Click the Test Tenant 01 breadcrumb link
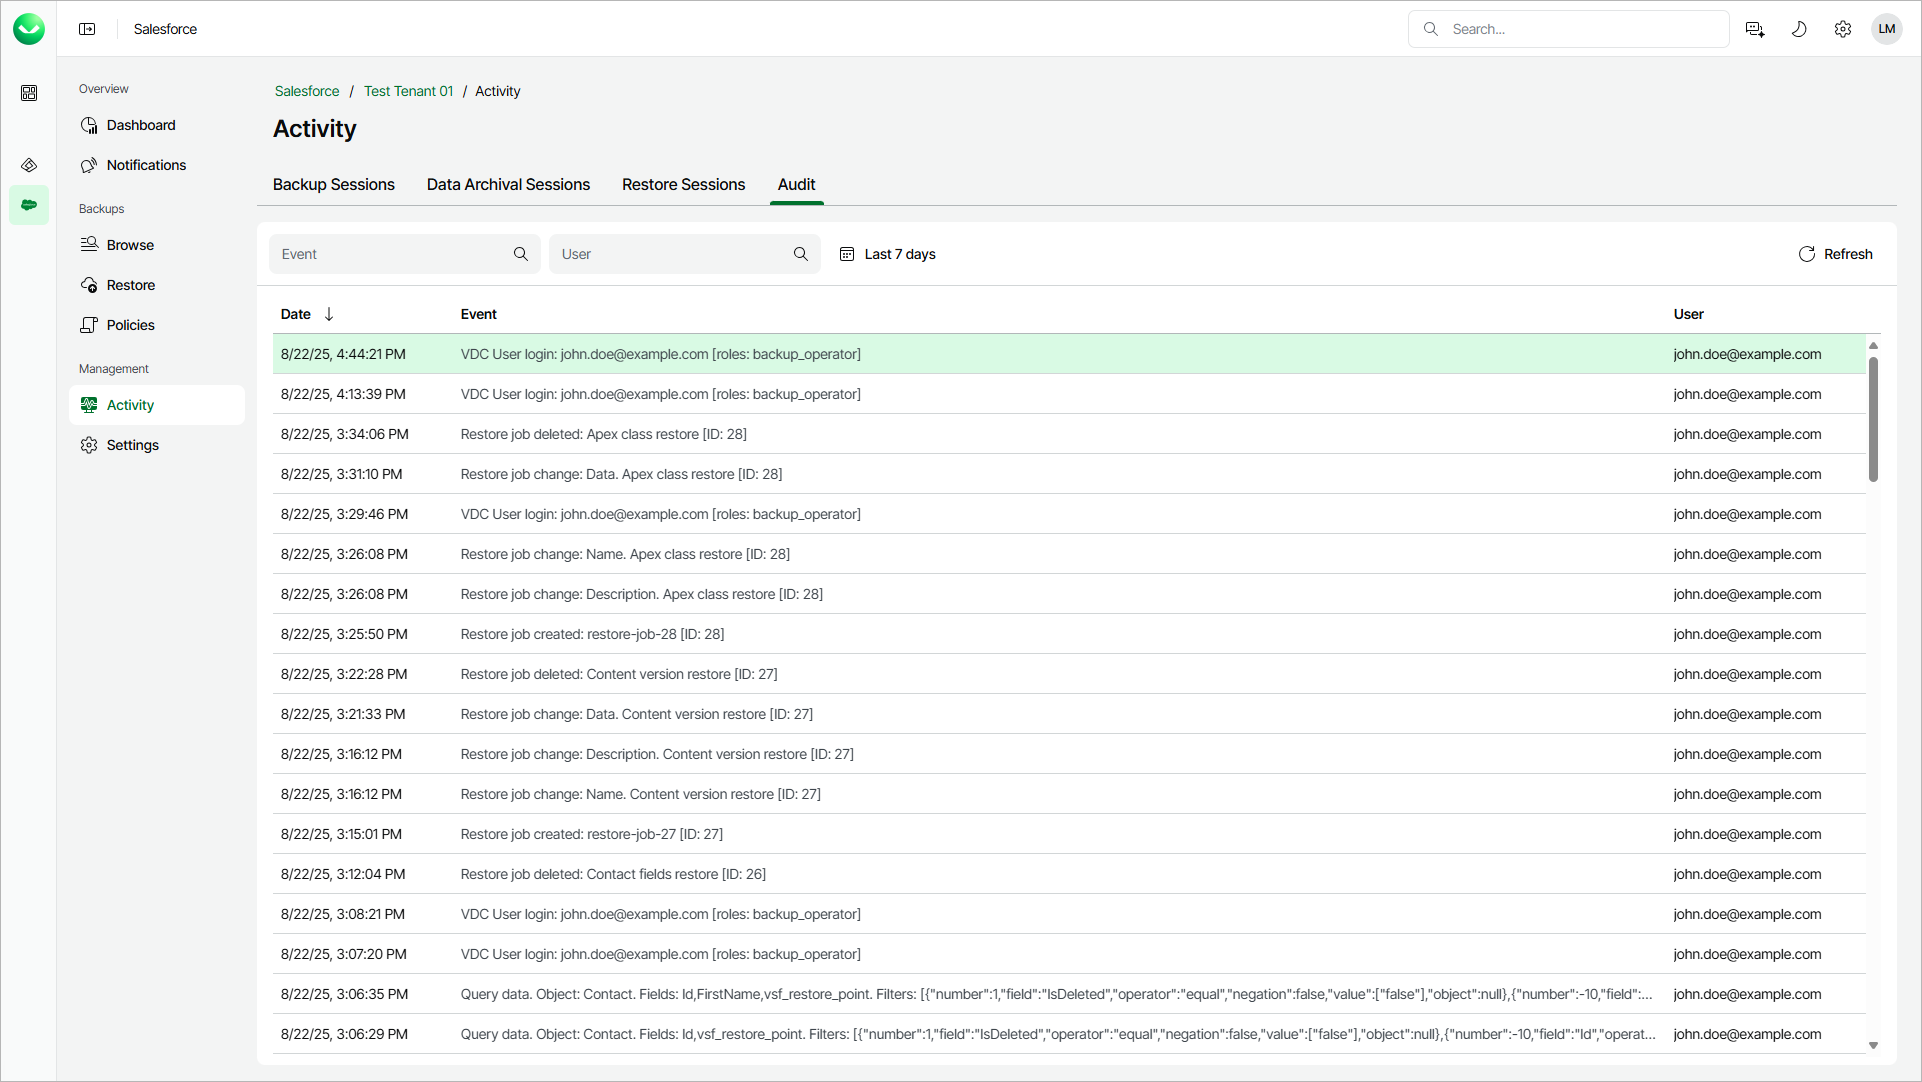The image size is (1922, 1082). pos(408,91)
